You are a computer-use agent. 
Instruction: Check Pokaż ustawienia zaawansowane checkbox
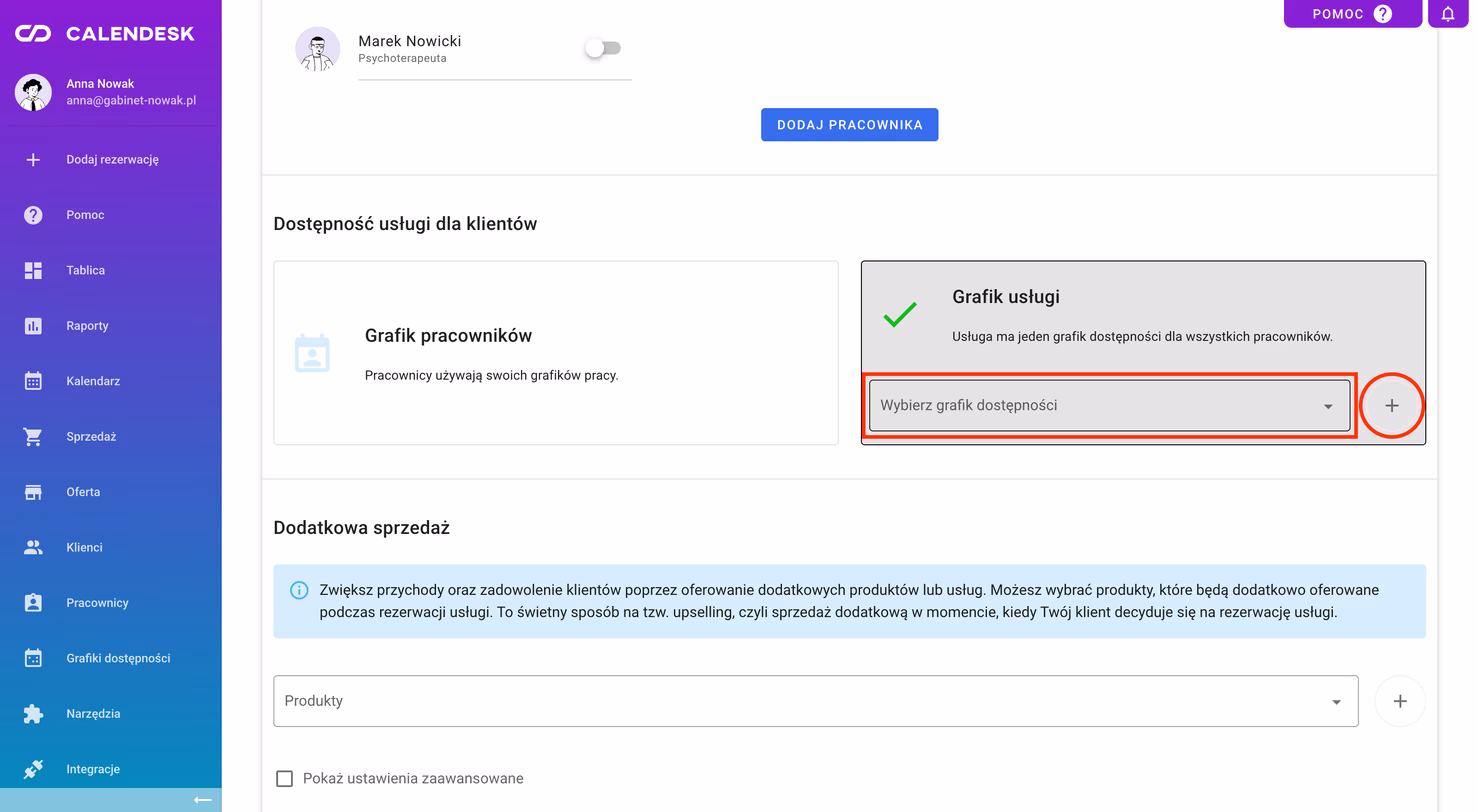pyautogui.click(x=284, y=778)
